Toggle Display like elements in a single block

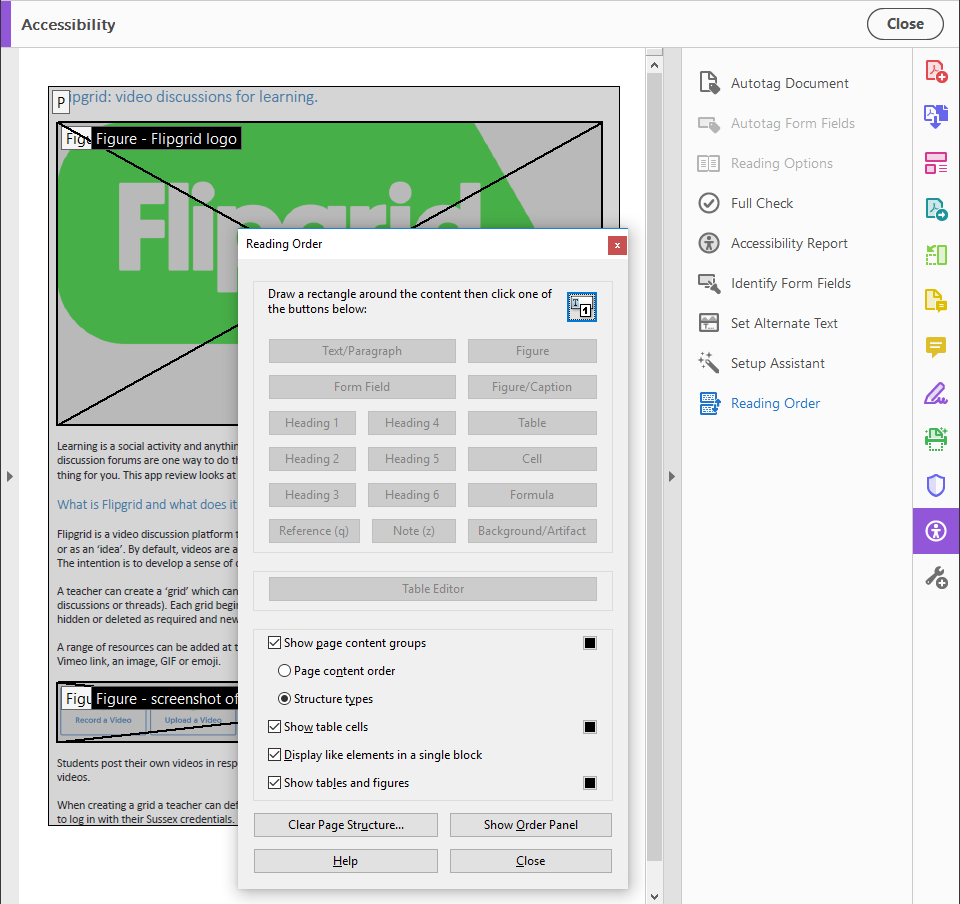[274, 755]
